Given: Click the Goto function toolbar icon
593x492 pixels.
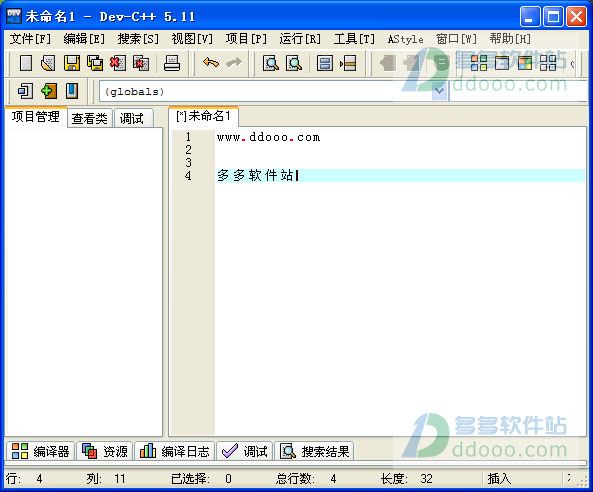Looking at the screenshot, I should tap(325, 63).
